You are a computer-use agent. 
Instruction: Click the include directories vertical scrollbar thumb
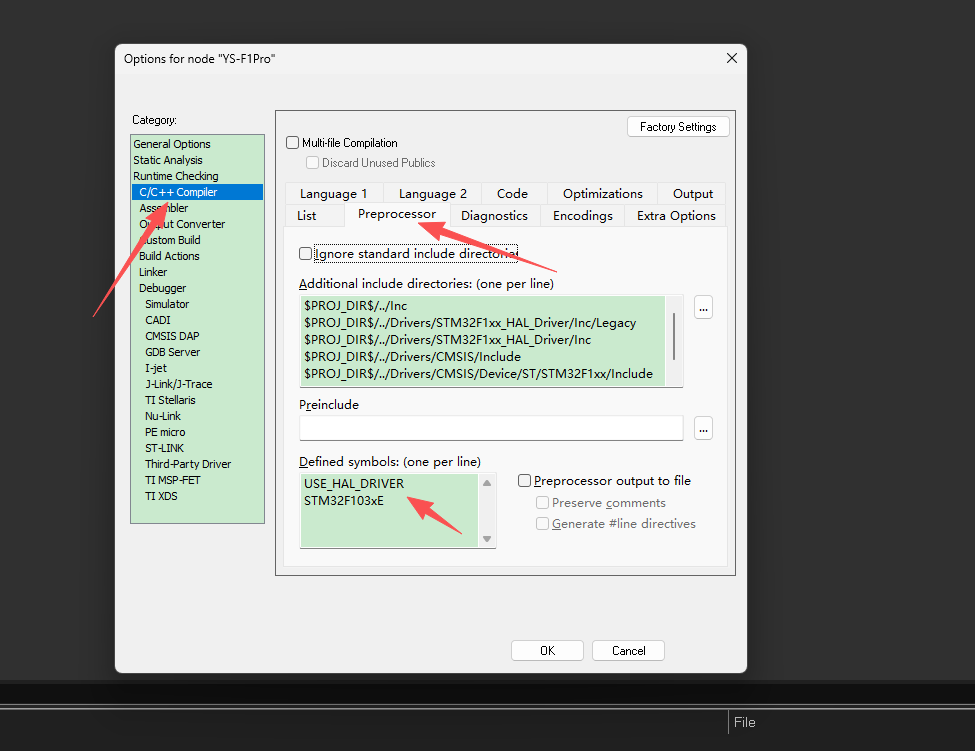[674, 336]
